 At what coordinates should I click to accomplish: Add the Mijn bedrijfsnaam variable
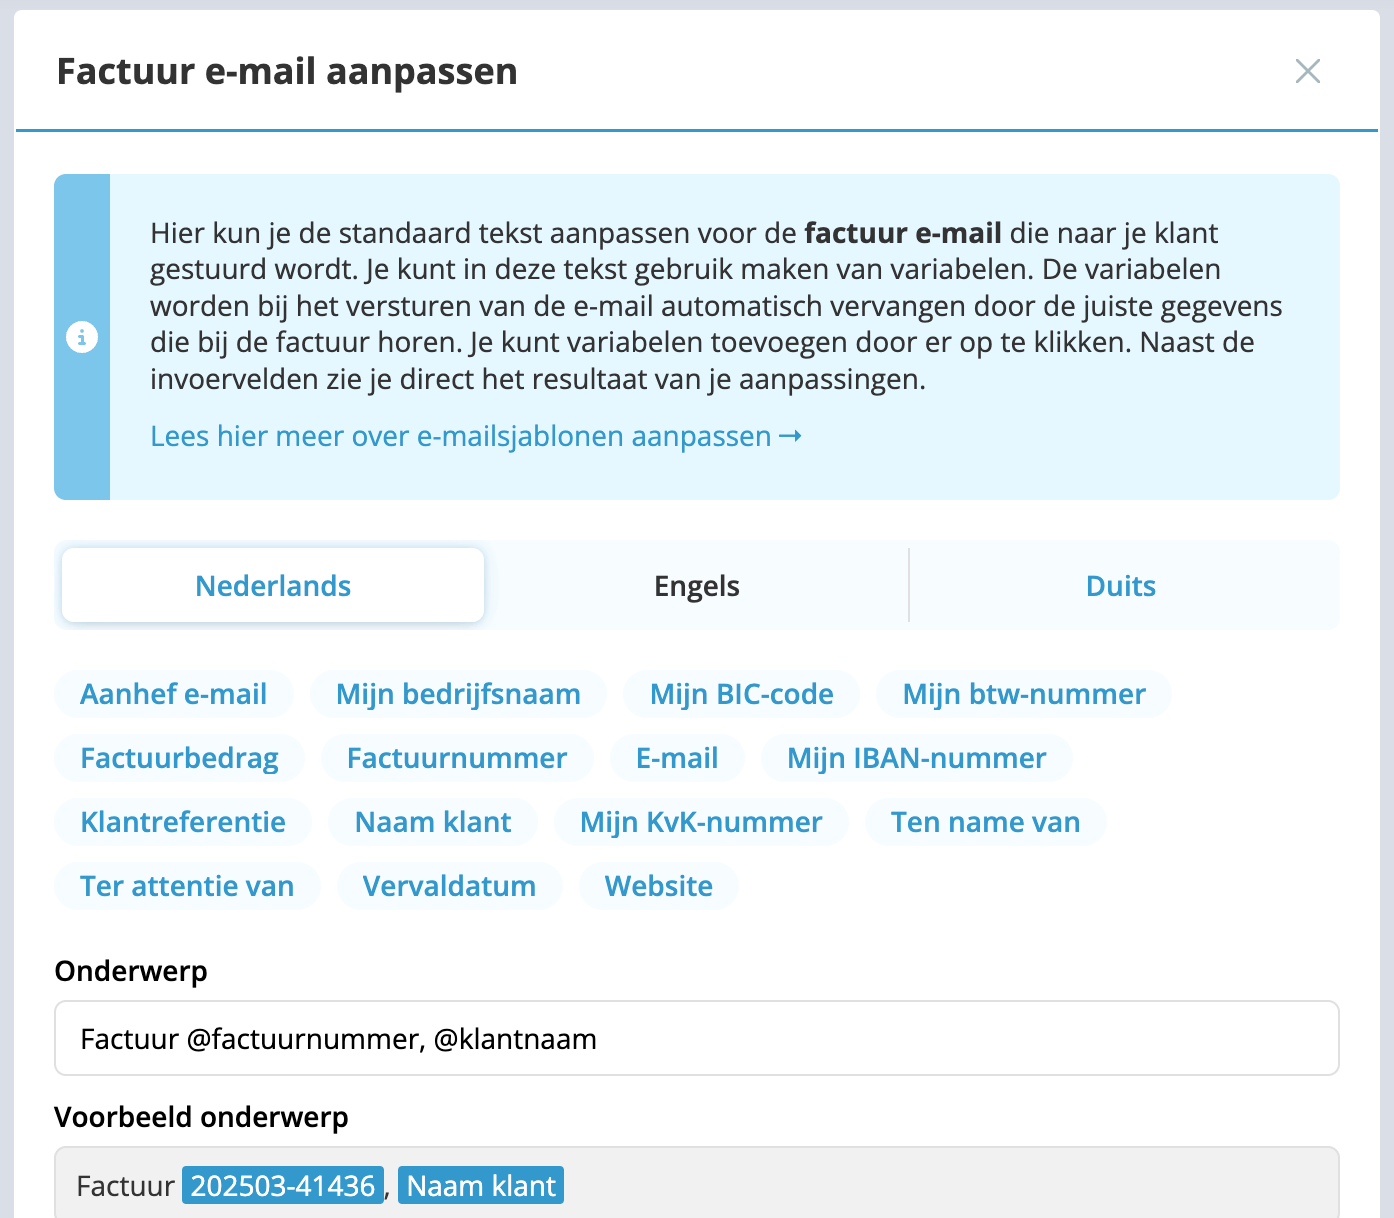[x=458, y=694]
